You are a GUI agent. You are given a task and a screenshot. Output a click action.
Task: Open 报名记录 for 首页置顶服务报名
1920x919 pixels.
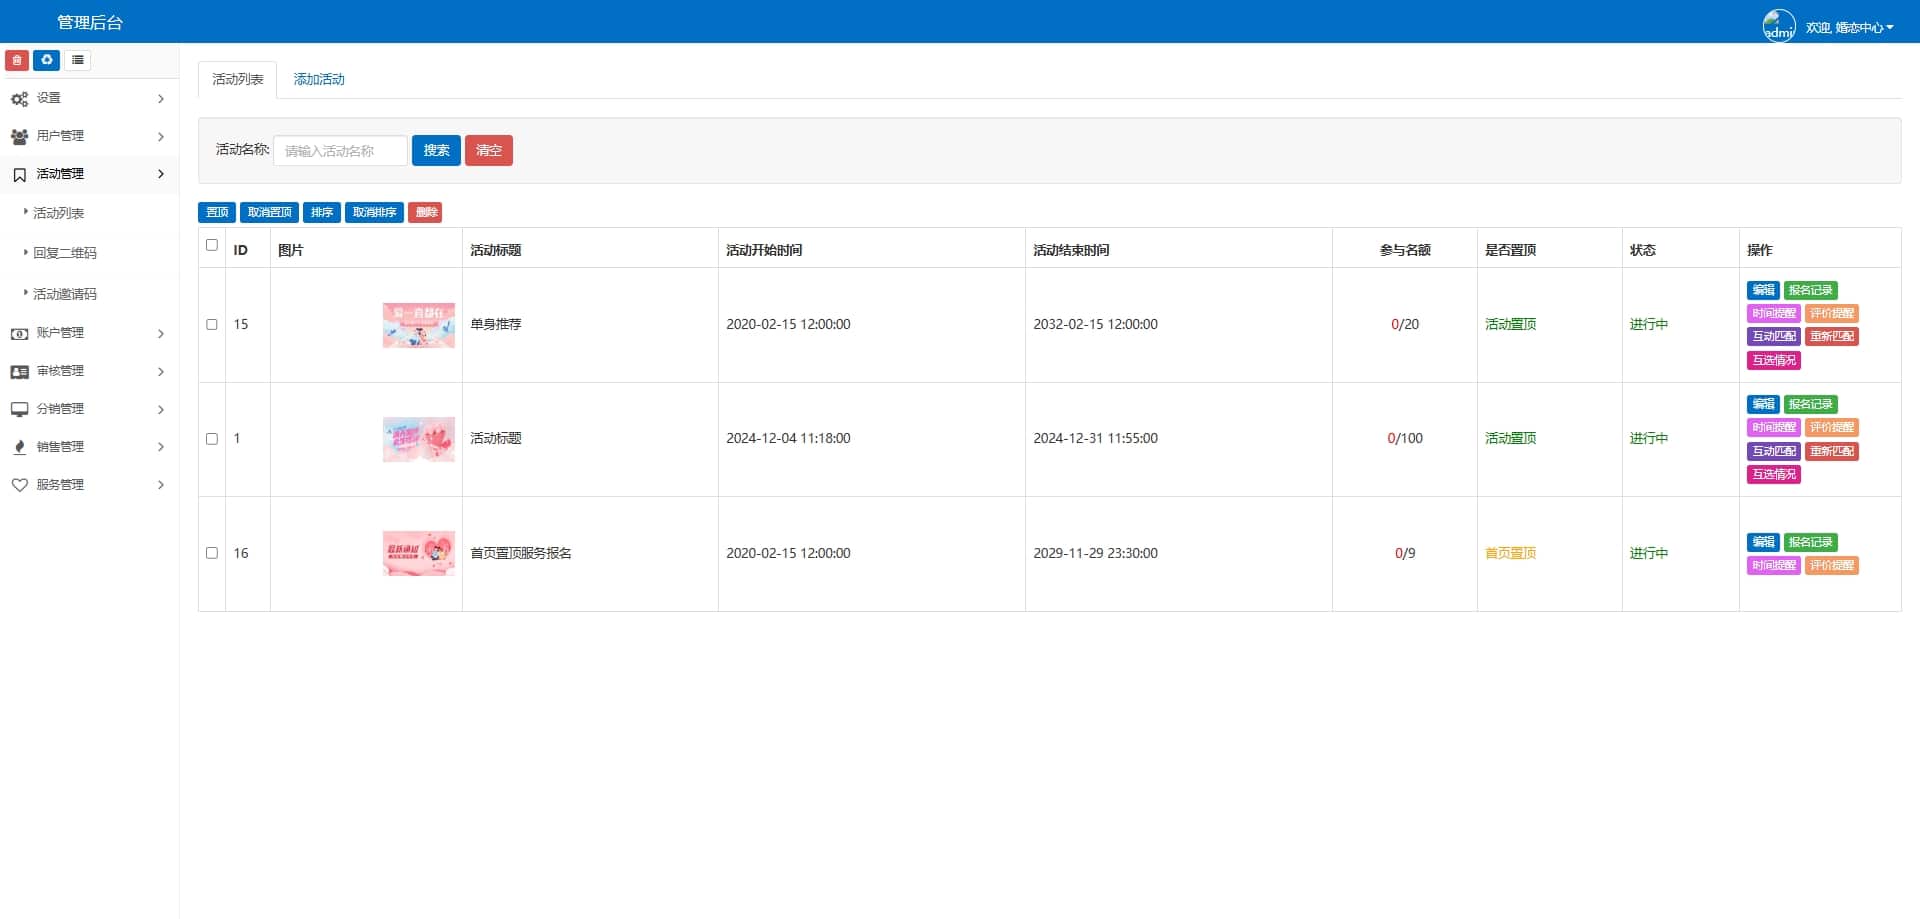tap(1811, 542)
